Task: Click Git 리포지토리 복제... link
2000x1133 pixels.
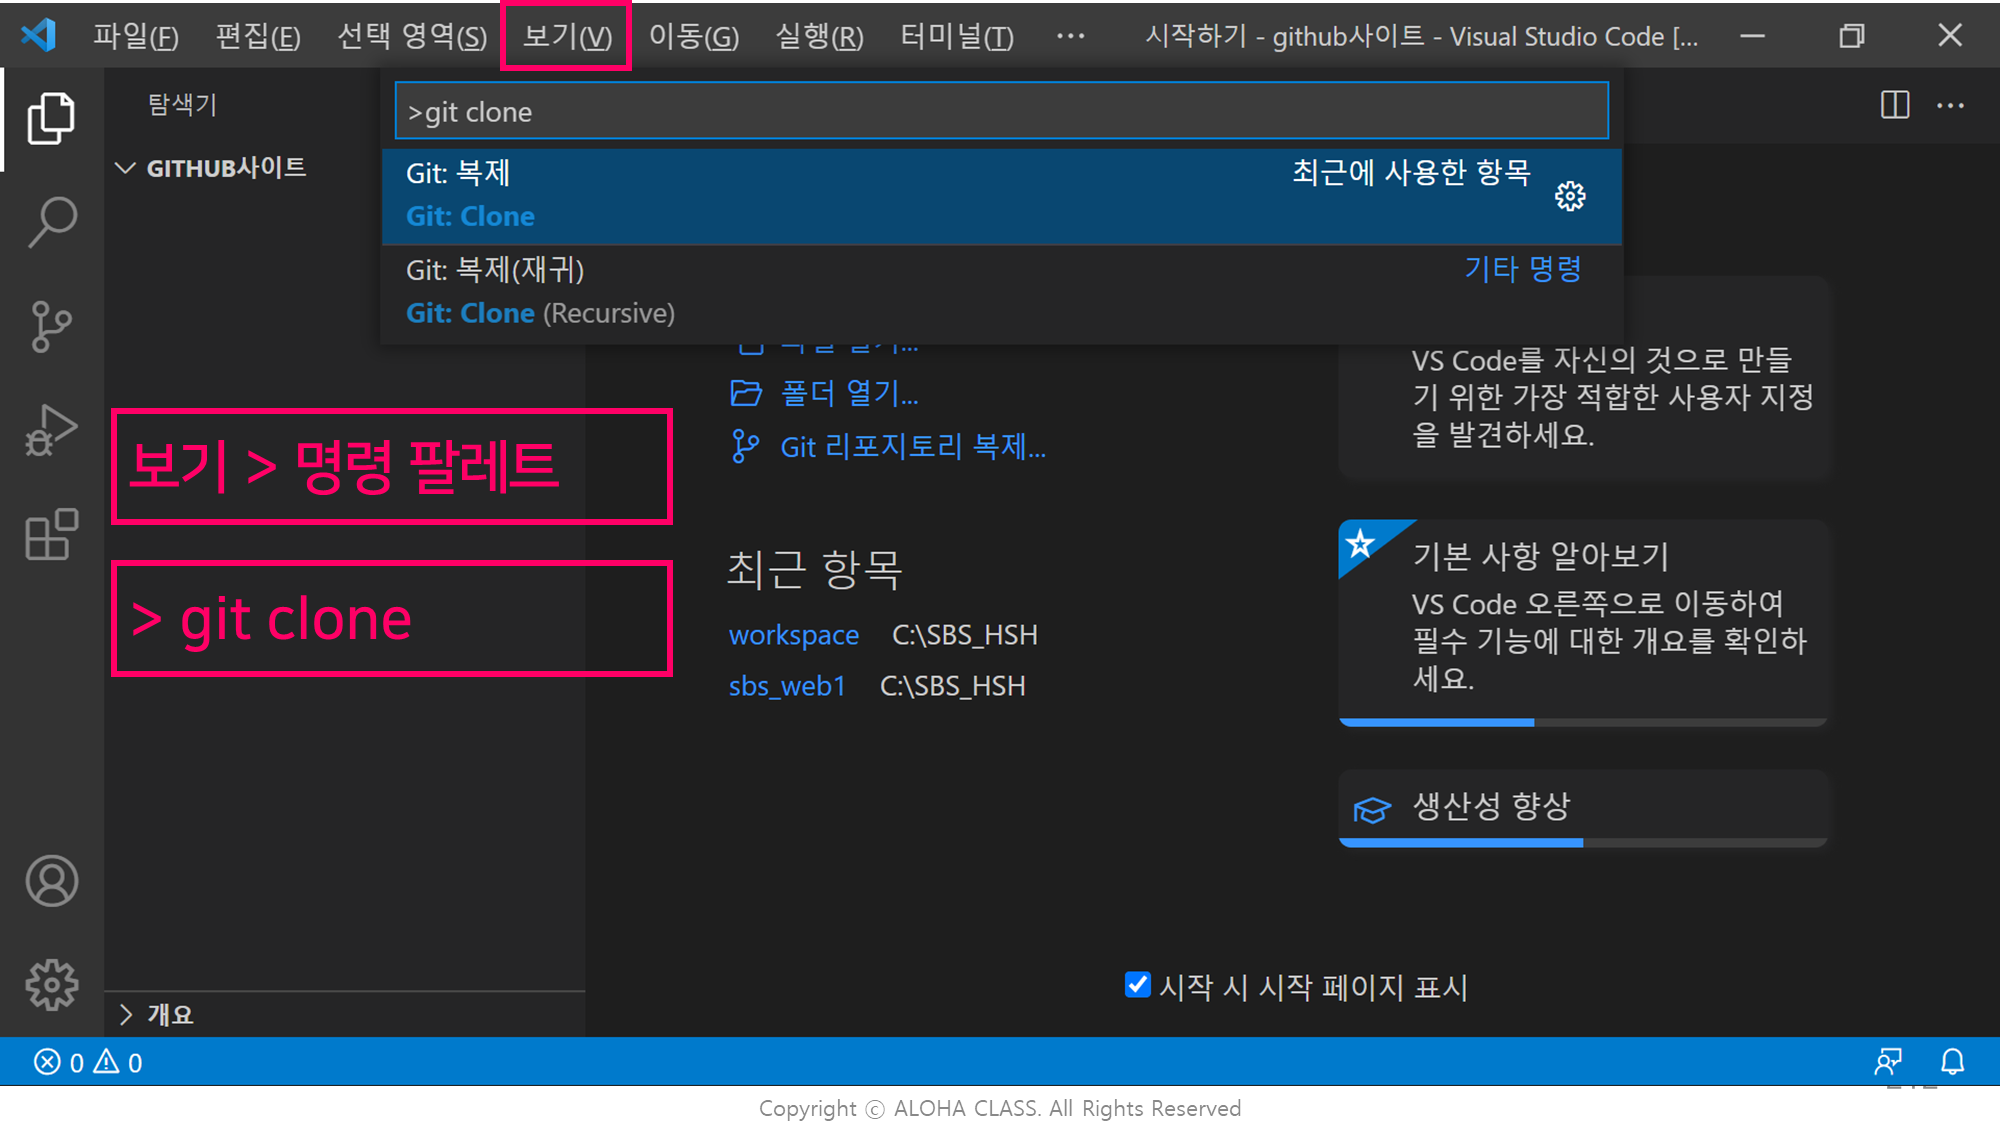Action: tap(913, 446)
